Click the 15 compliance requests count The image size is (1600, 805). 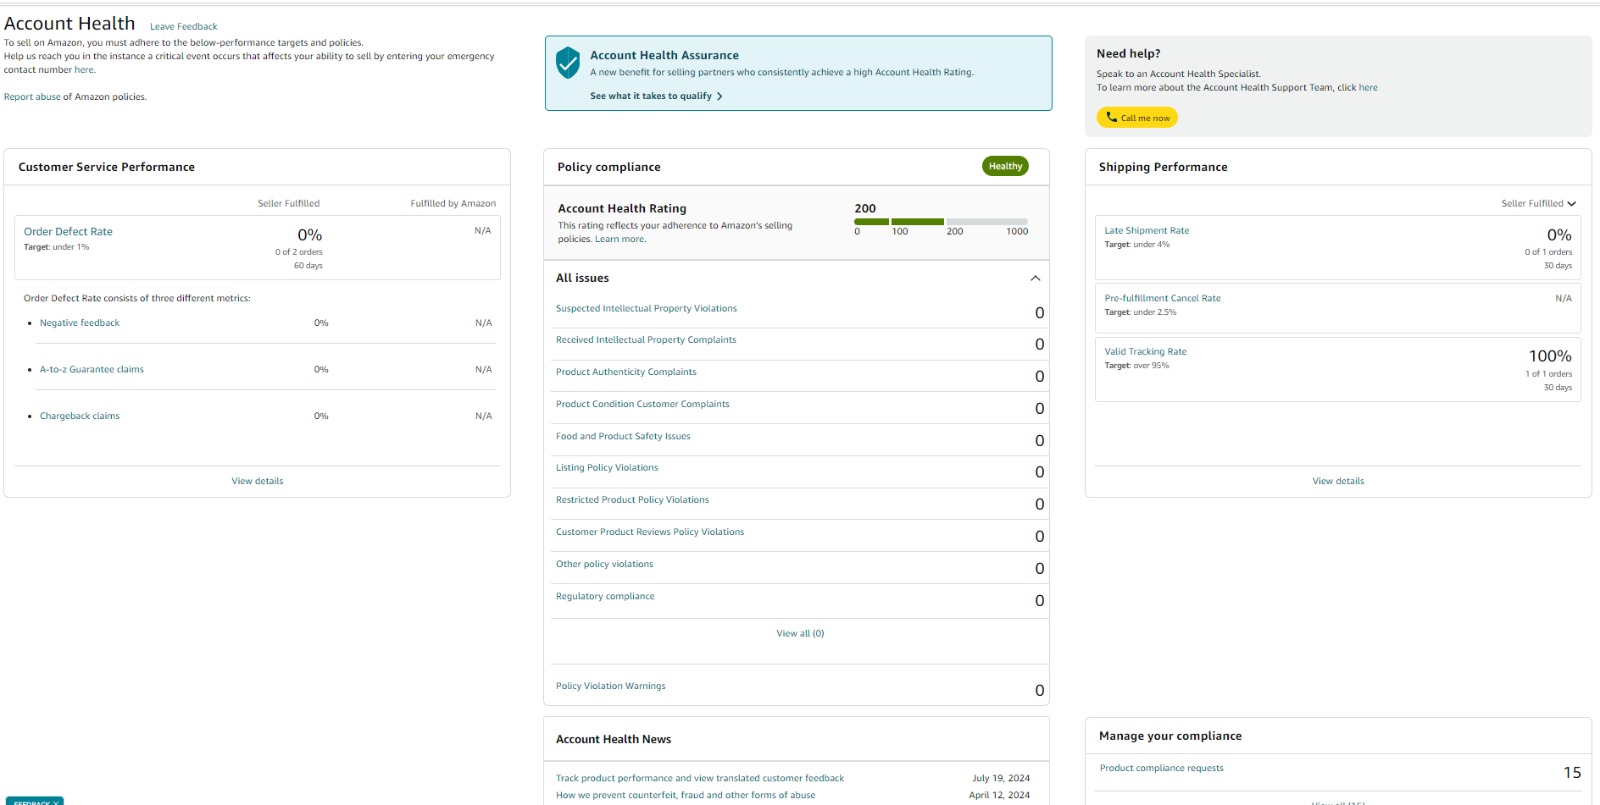[1572, 772]
